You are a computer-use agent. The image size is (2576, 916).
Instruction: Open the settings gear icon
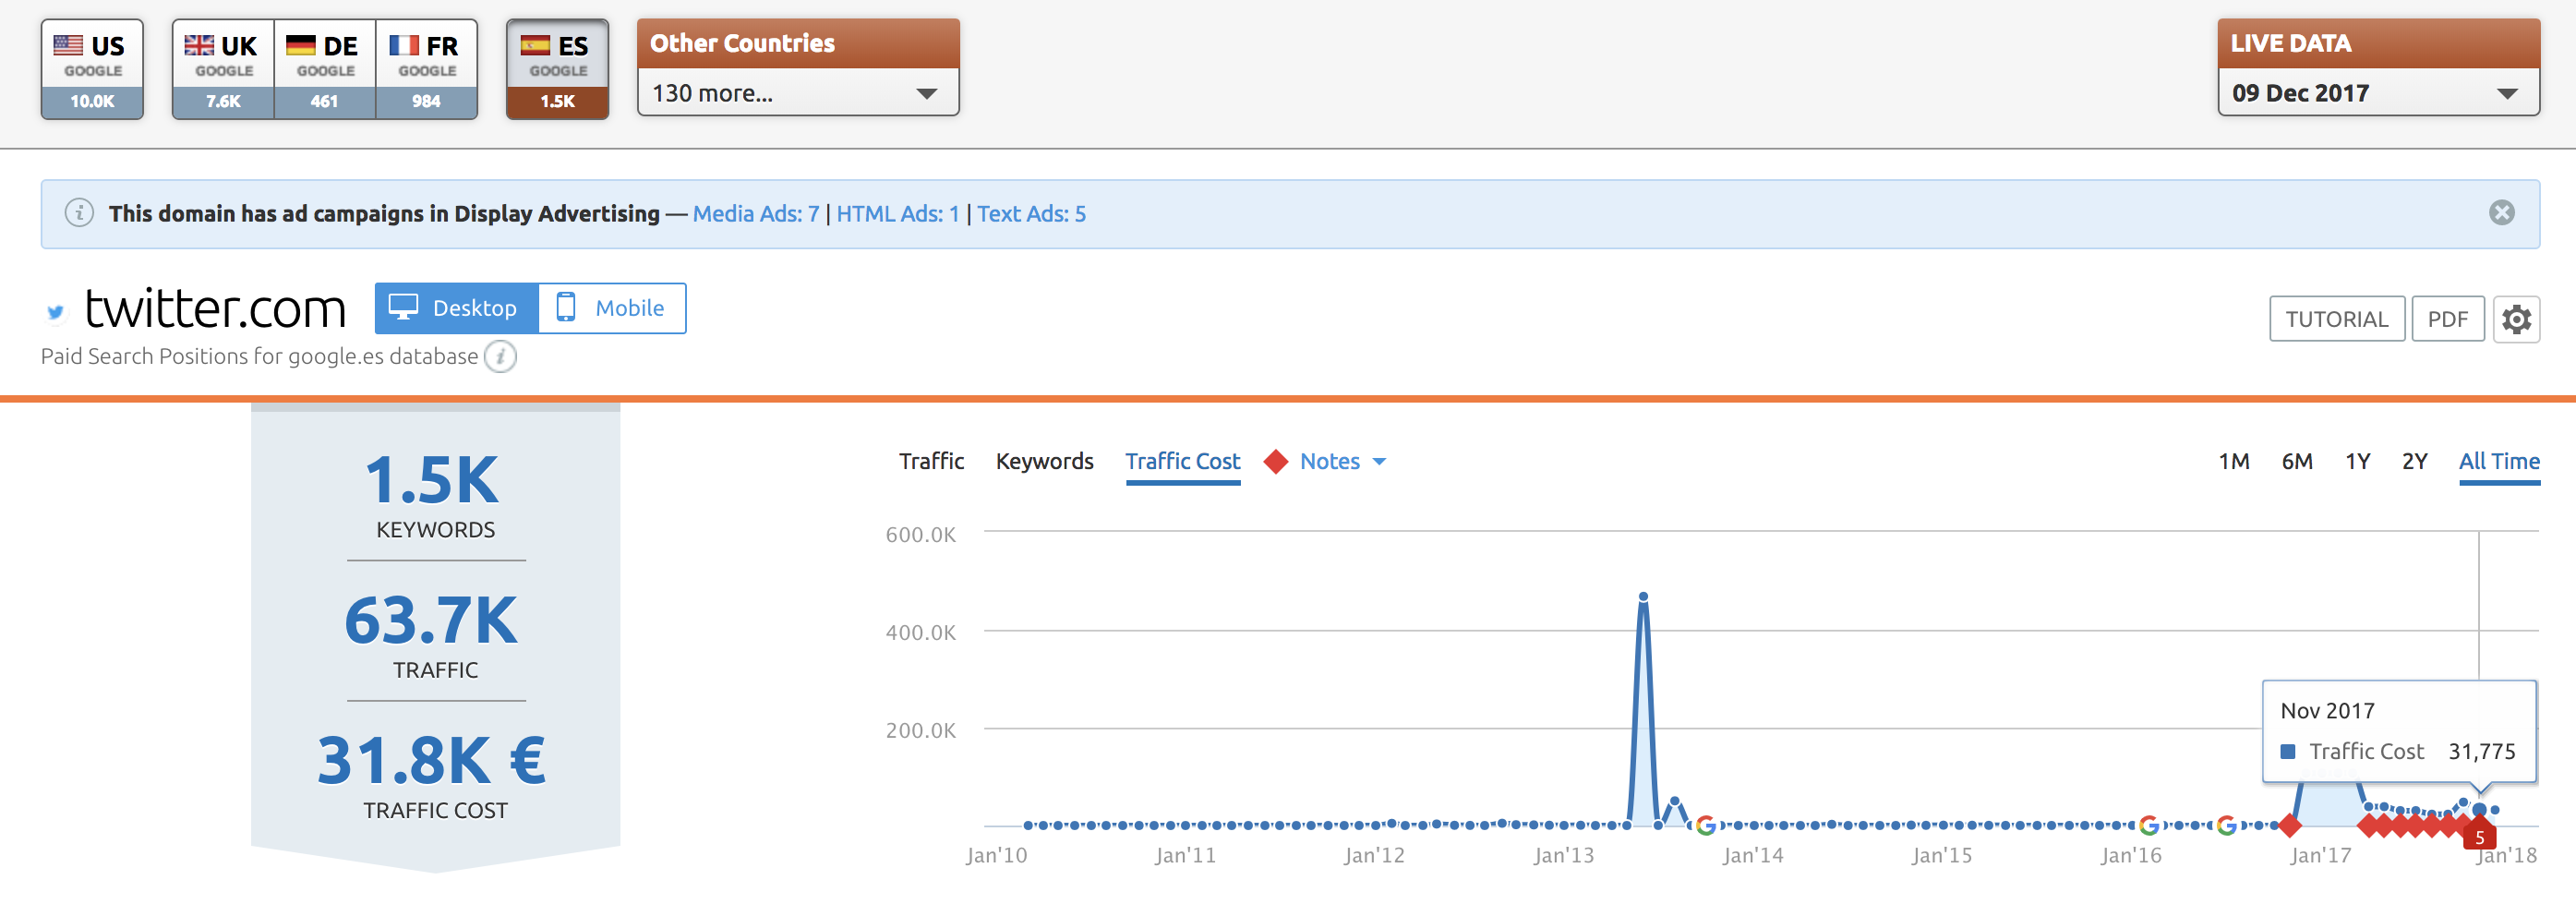coord(2516,319)
